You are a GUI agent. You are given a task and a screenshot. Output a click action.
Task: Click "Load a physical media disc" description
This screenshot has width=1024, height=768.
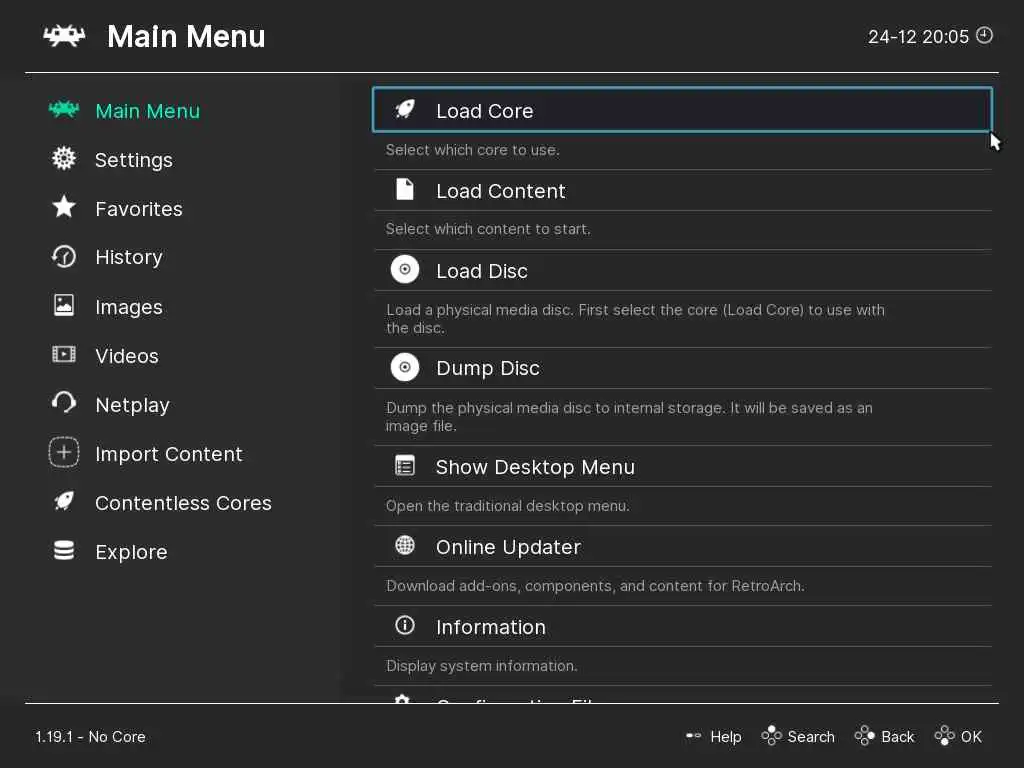point(635,319)
